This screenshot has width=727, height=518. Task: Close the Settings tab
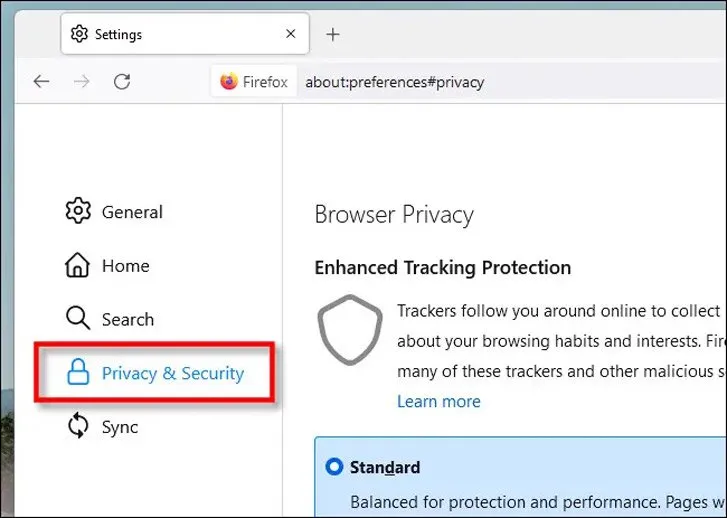point(291,34)
